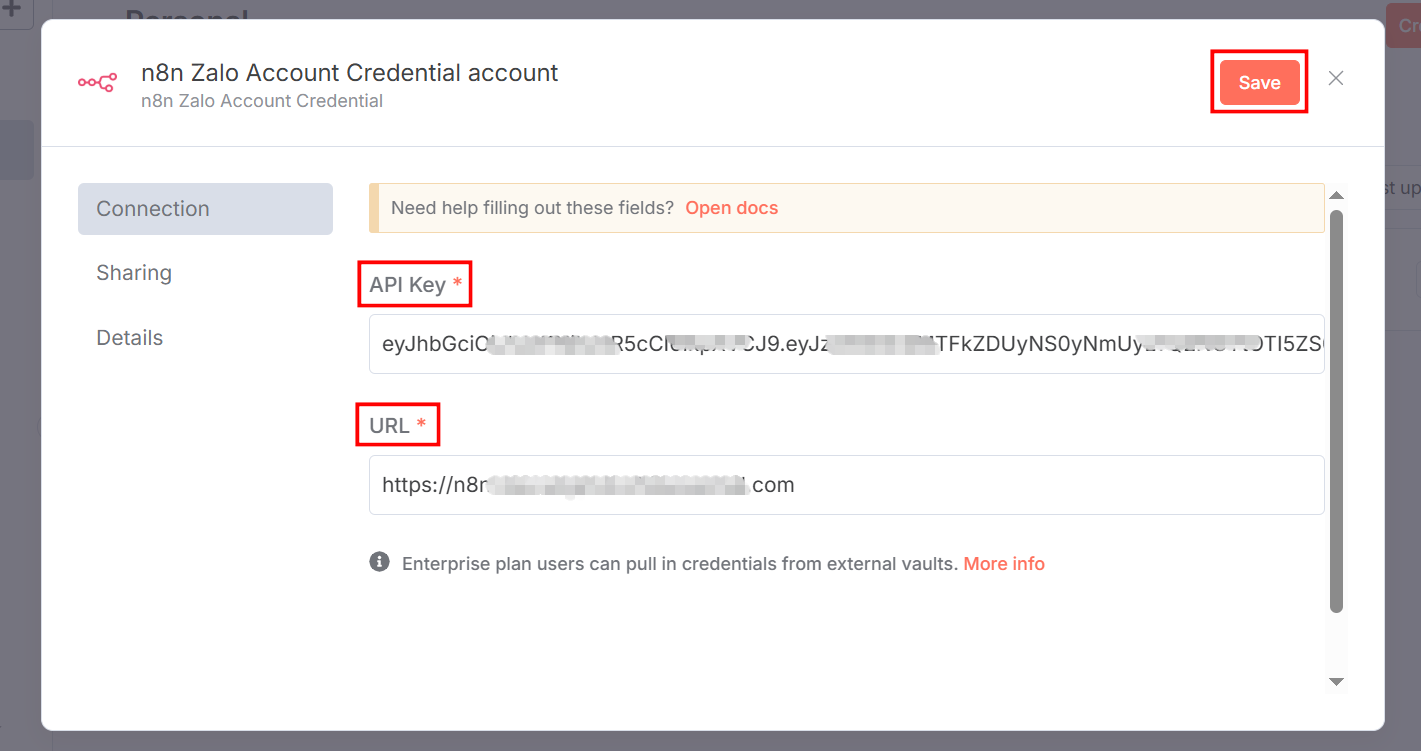1421x751 pixels.
Task: Close the credential dialog
Action: pyautogui.click(x=1335, y=77)
